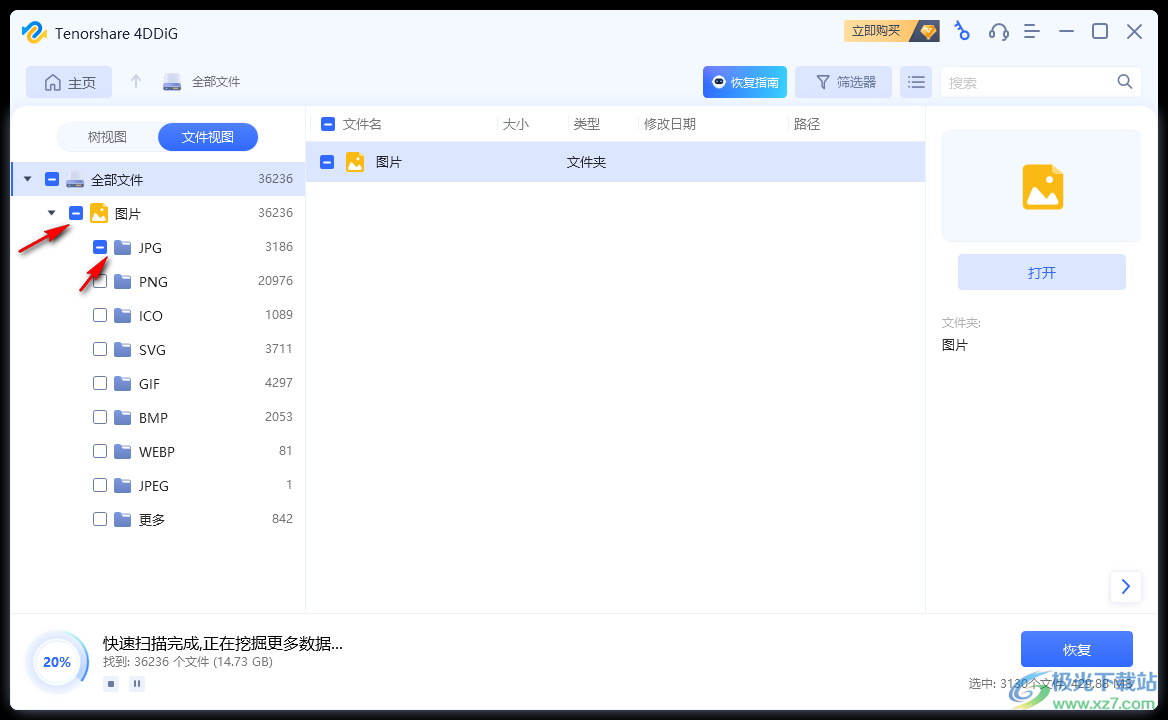Click the up arrow navigation icon
Screen dimensions: 1168x720
[136, 81]
